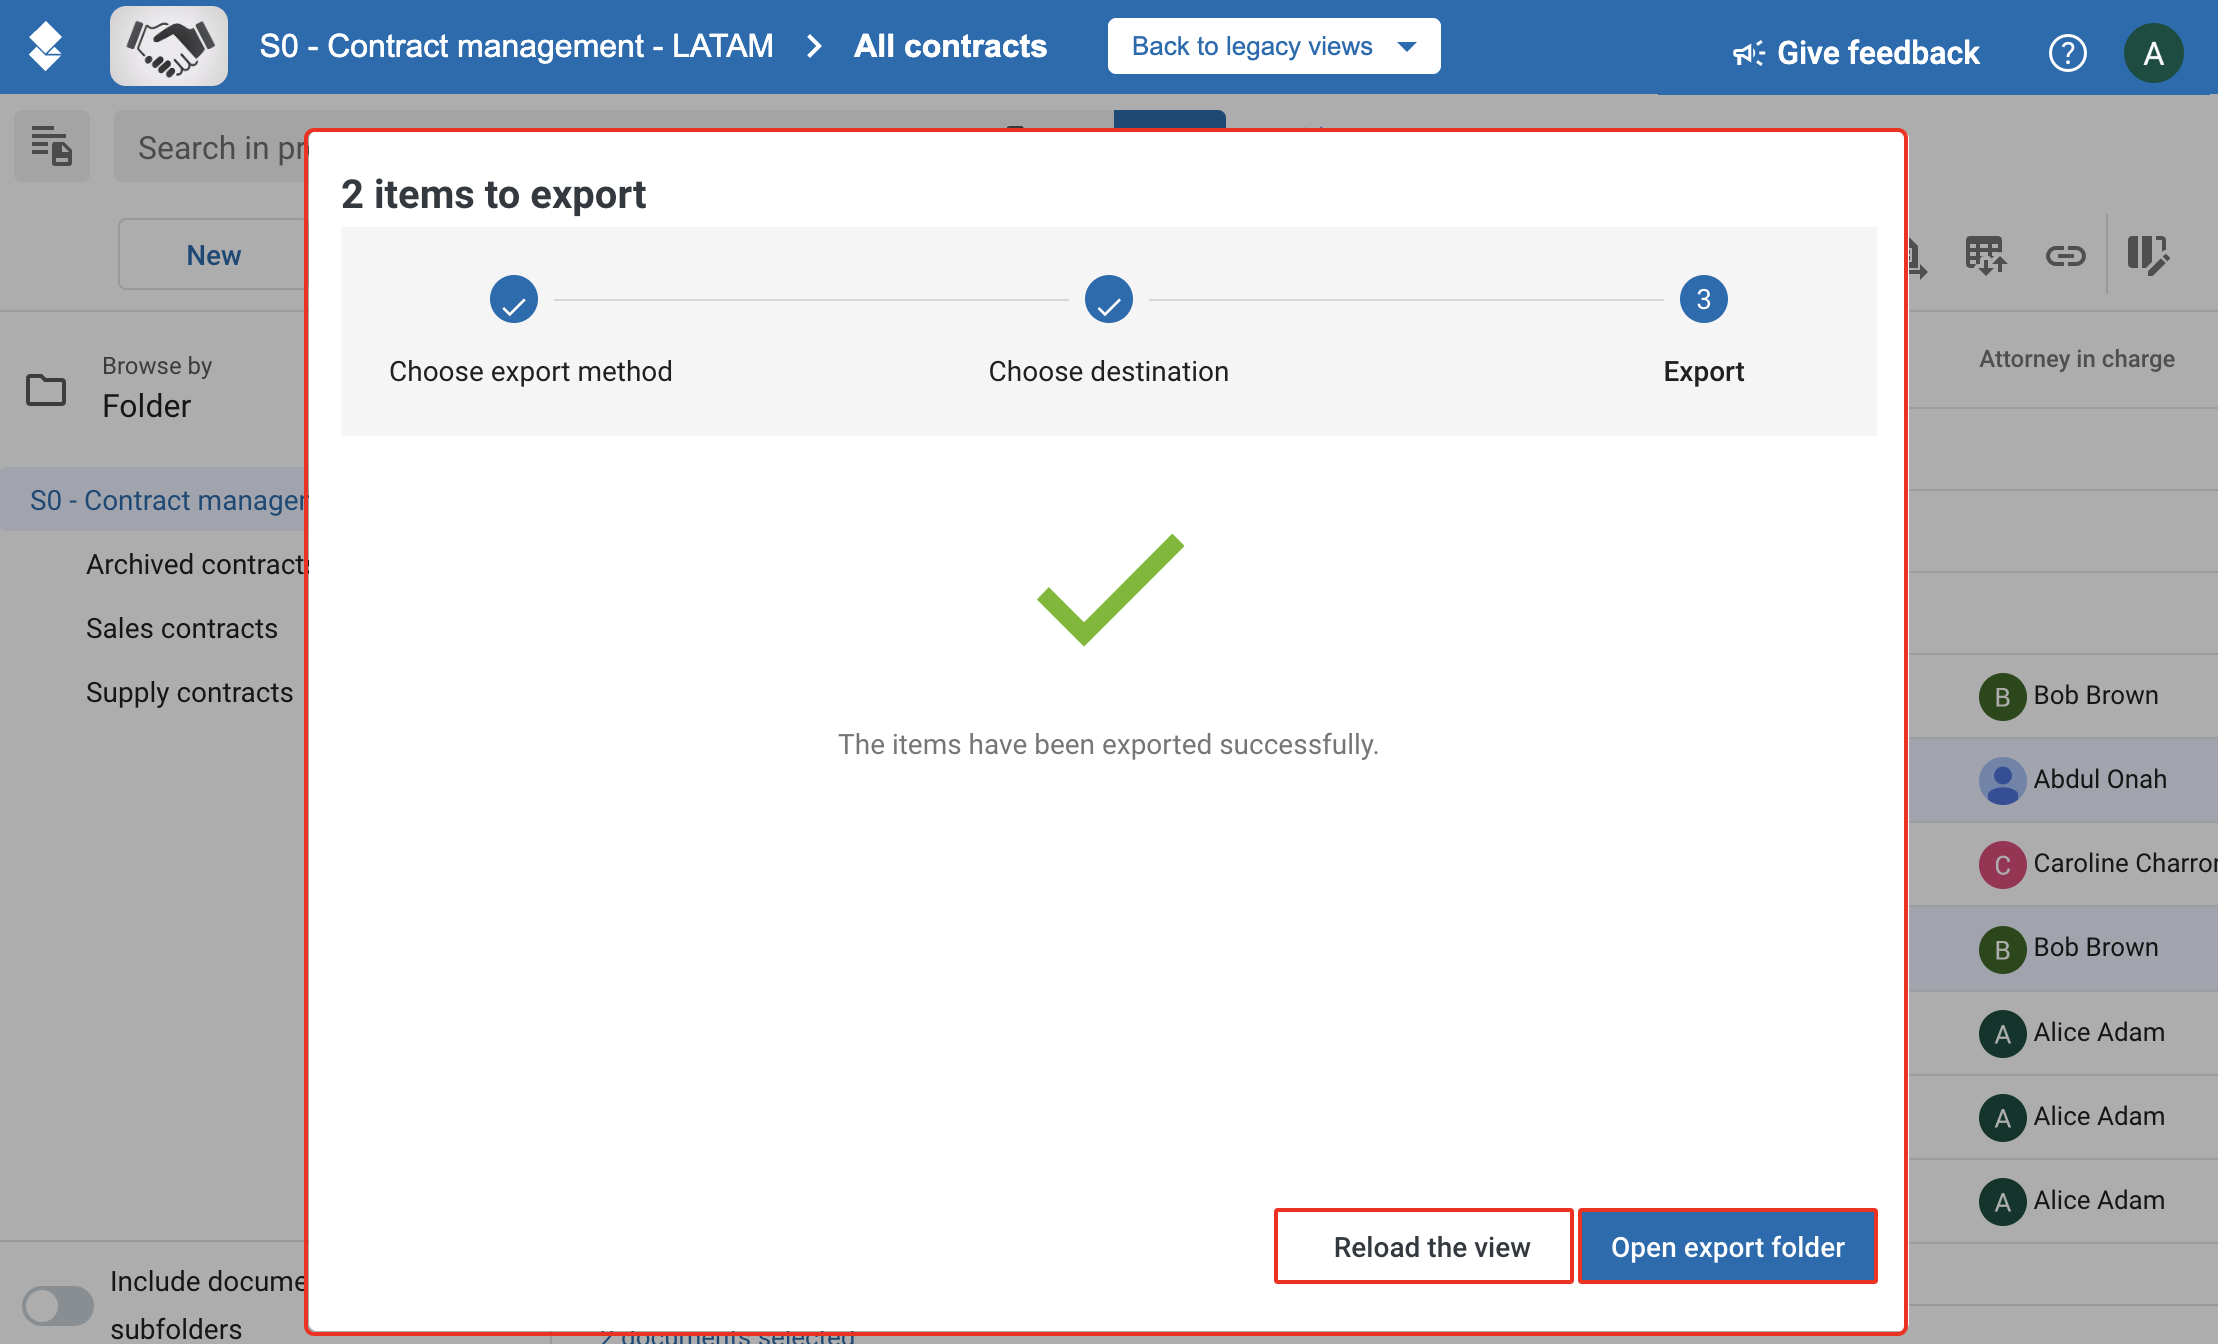Open the handshake project icon
The height and width of the screenshot is (1344, 2218).
pos(169,46)
